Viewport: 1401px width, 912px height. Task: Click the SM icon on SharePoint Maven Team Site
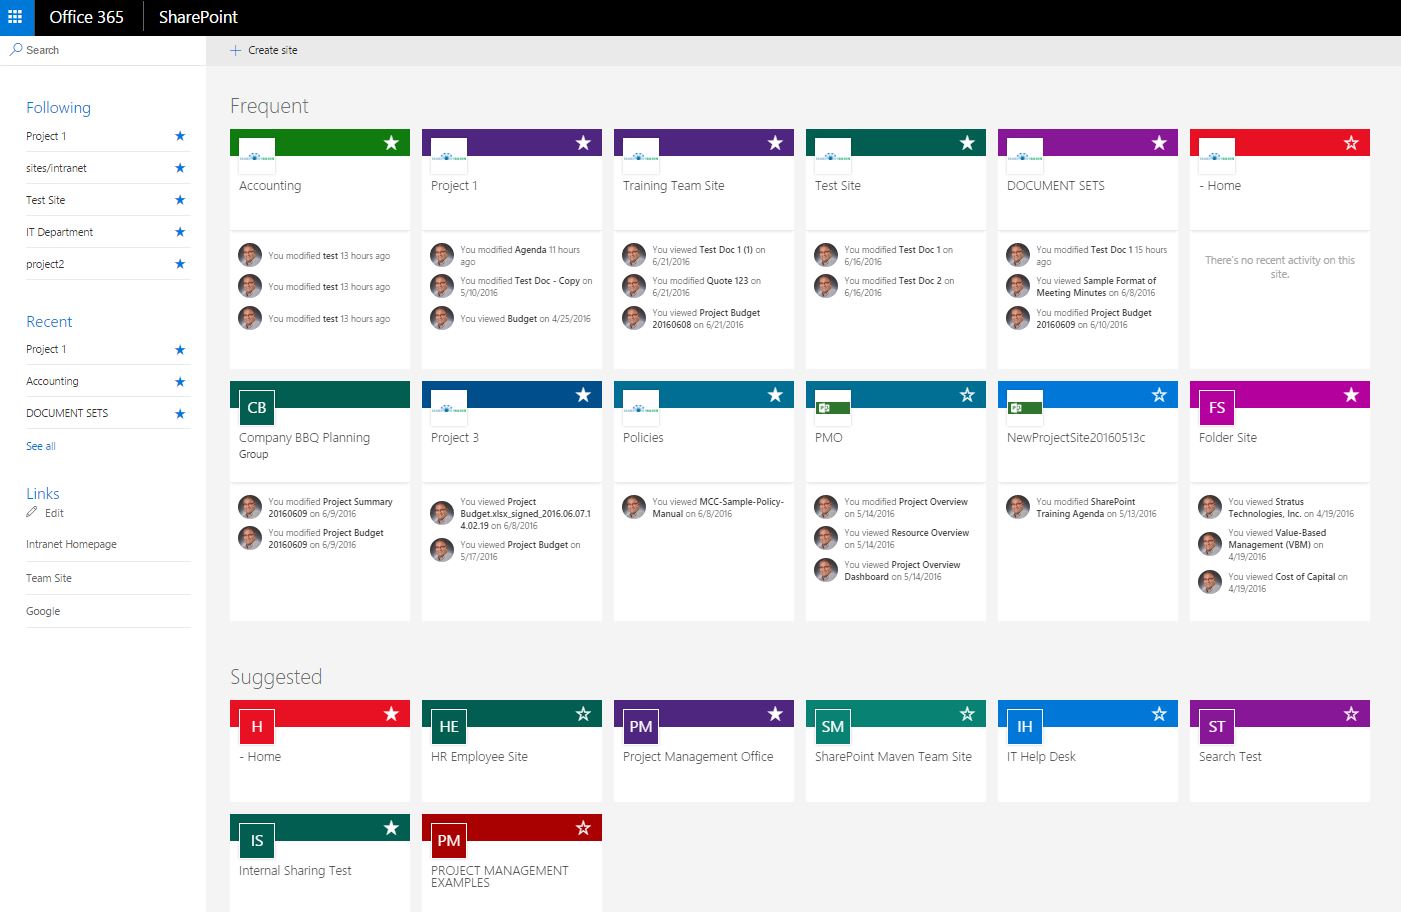tap(831, 726)
